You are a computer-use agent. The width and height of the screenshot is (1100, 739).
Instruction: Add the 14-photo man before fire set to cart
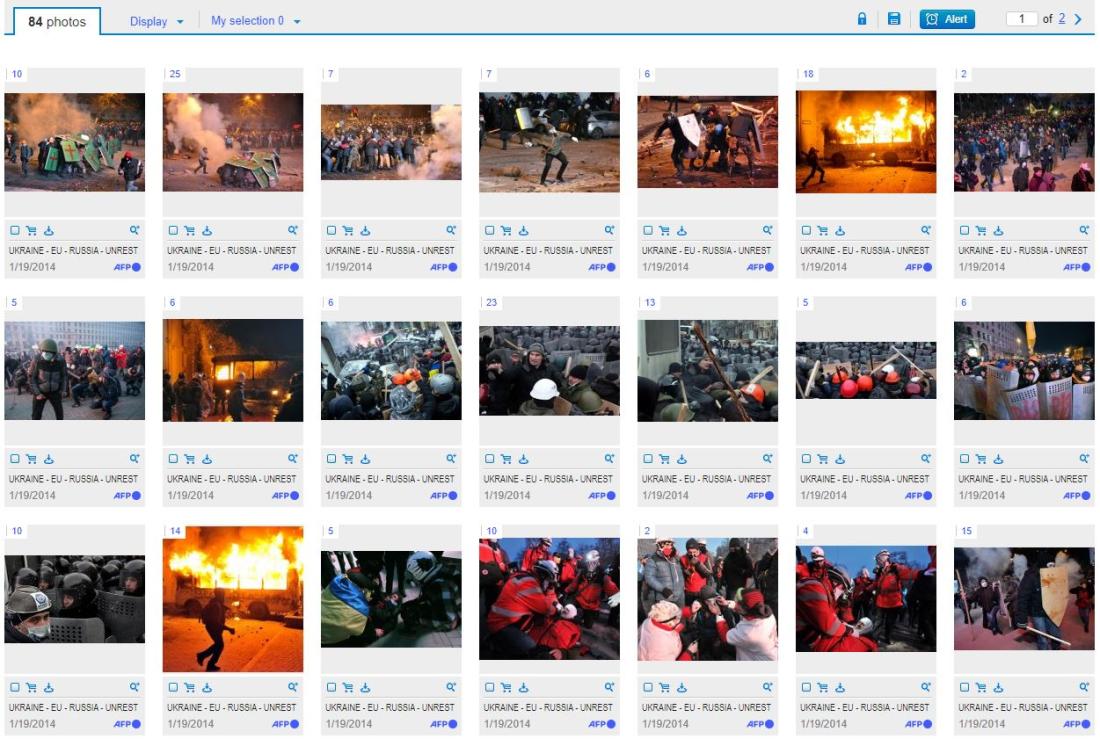tap(189, 688)
